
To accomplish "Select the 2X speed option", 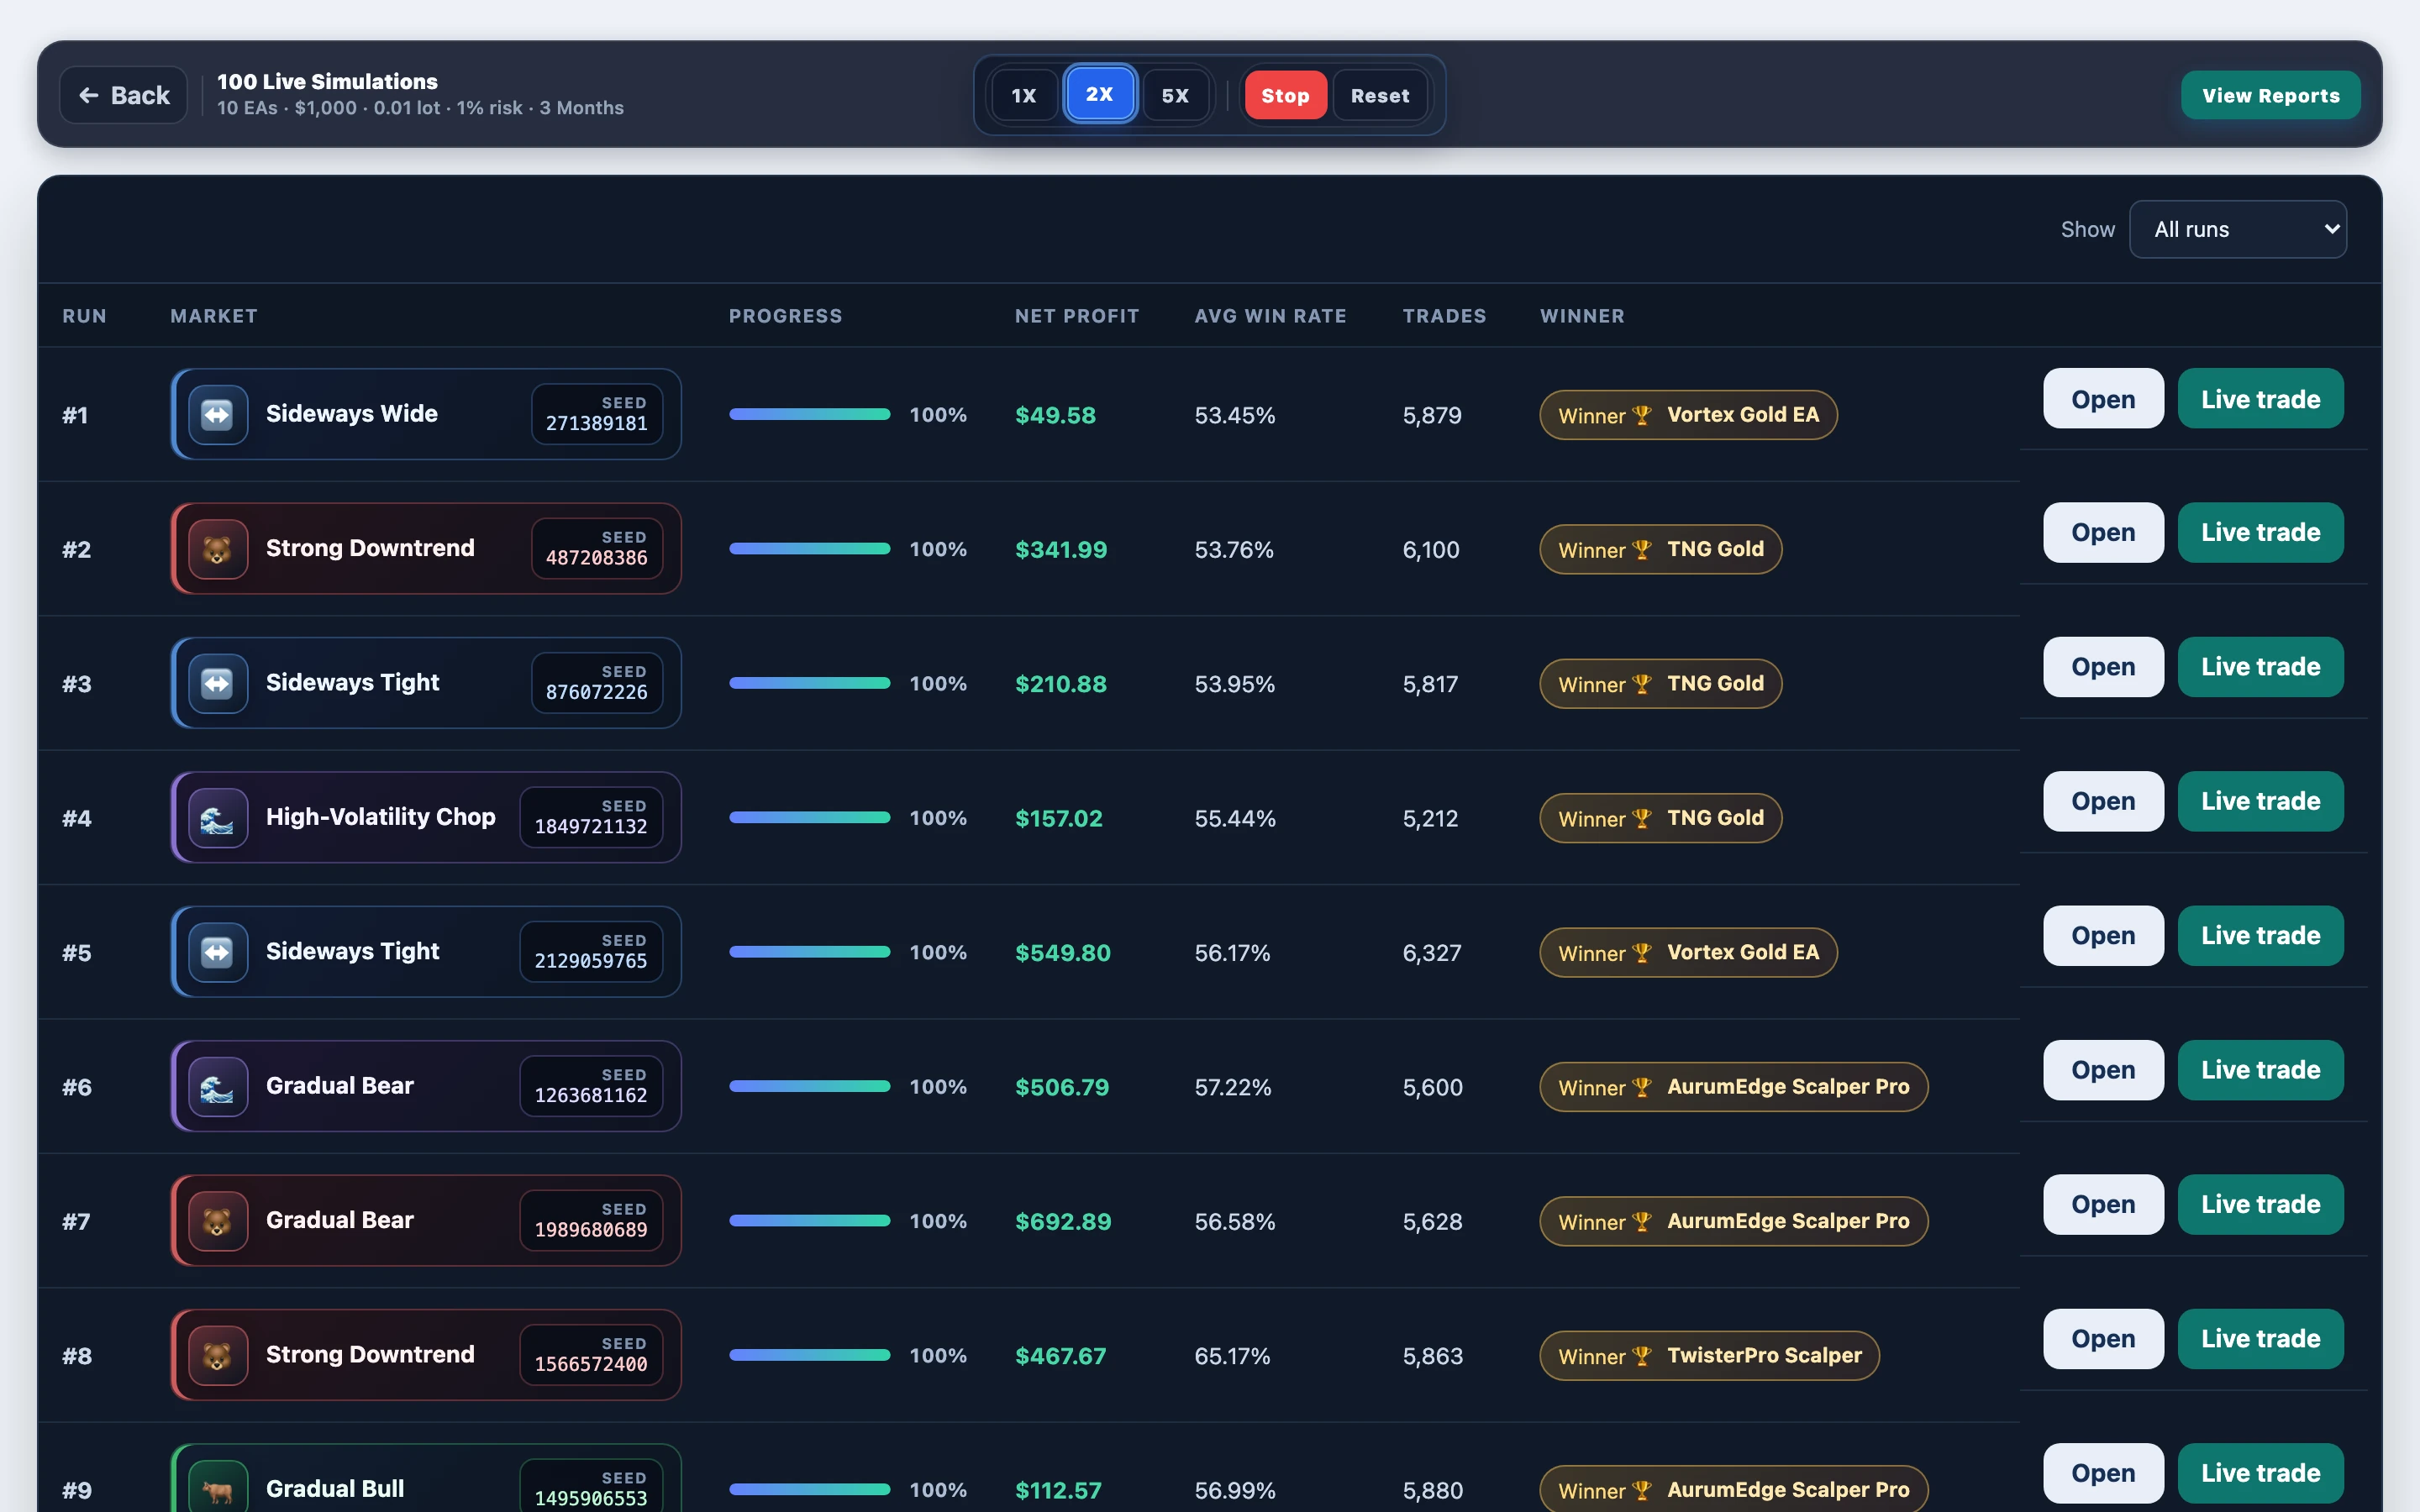I will [1099, 94].
